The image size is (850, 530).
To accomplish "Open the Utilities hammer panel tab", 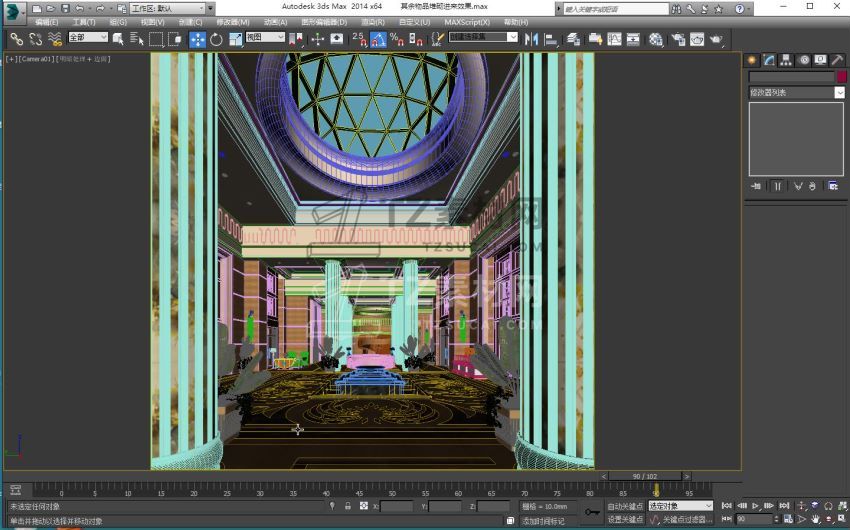I will [837, 60].
